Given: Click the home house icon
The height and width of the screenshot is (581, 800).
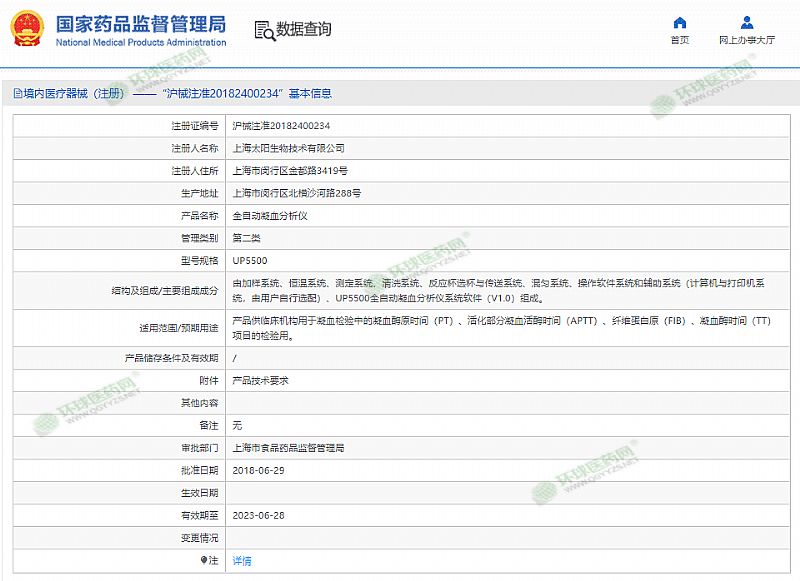Looking at the screenshot, I should (x=679, y=23).
